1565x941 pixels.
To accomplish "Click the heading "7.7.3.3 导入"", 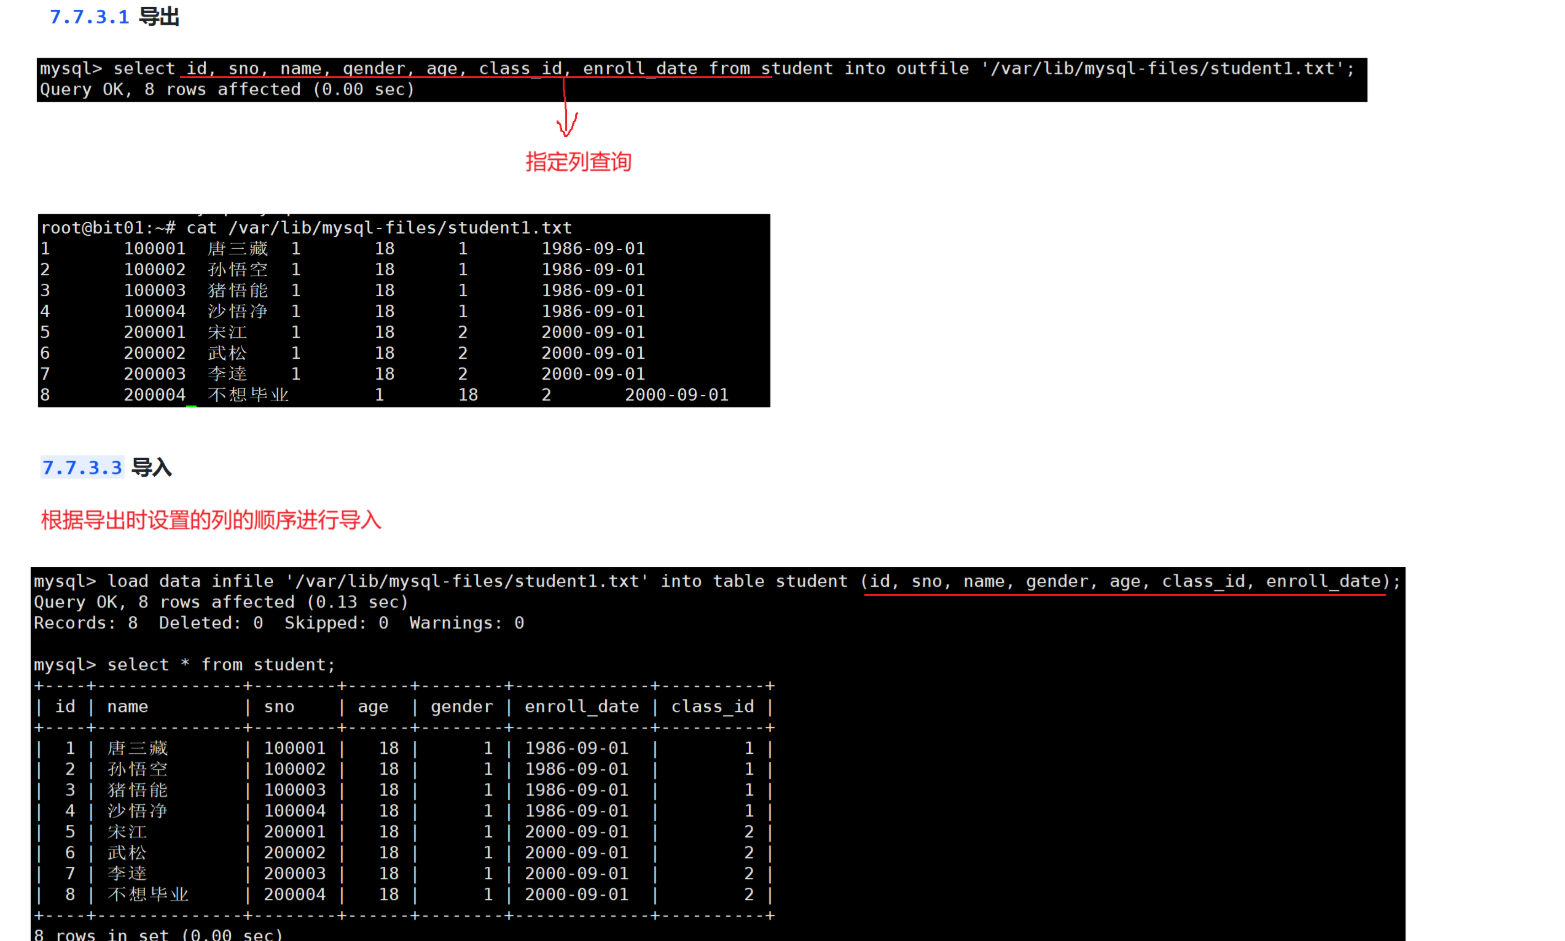I will 107,468.
